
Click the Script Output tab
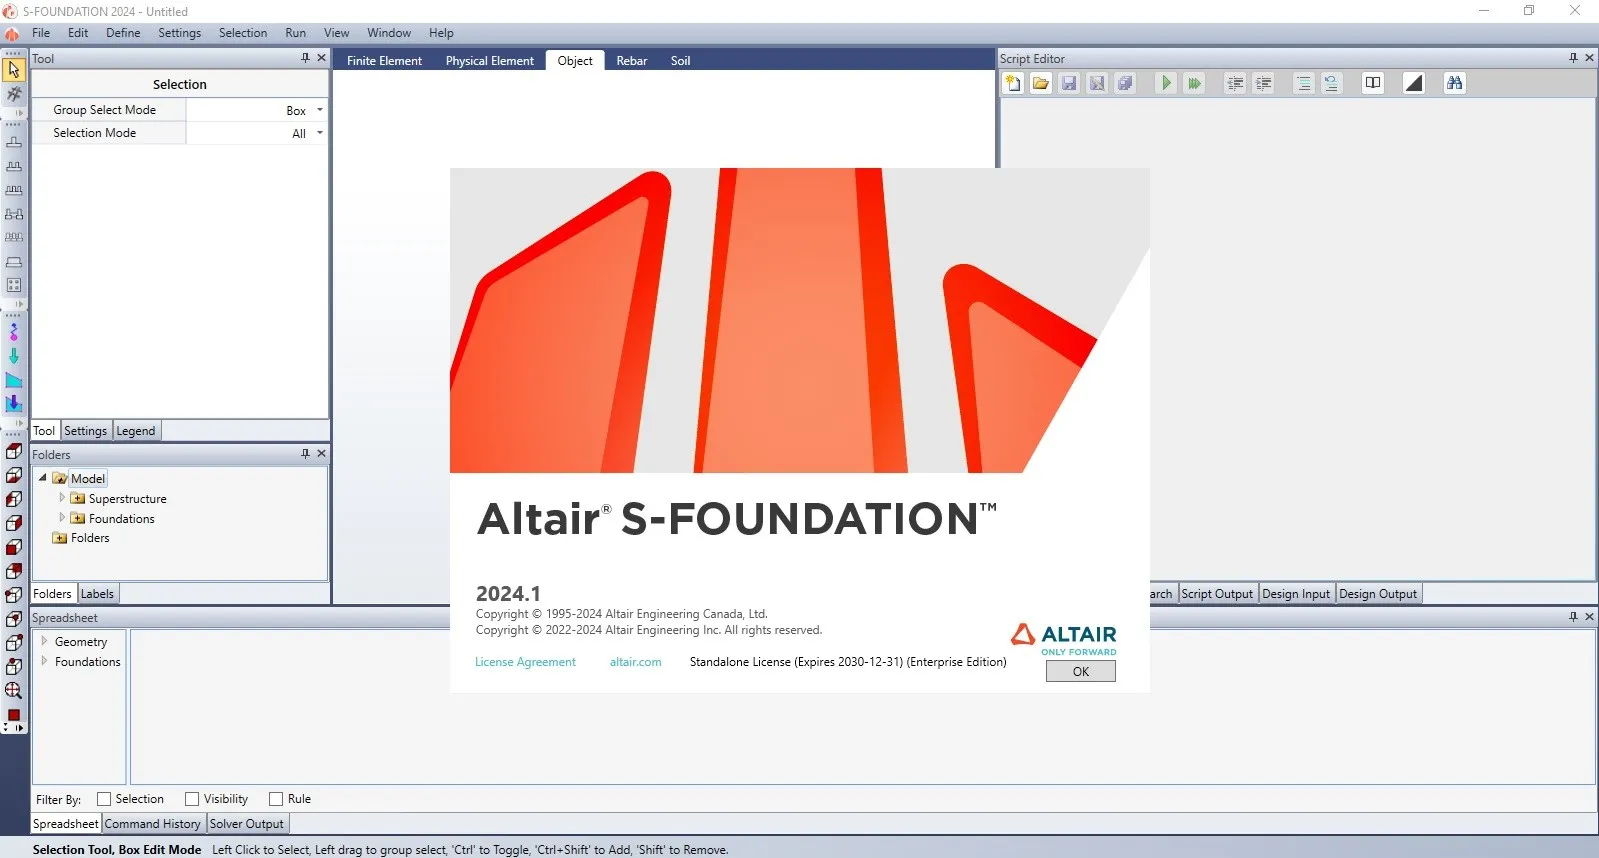tap(1217, 594)
